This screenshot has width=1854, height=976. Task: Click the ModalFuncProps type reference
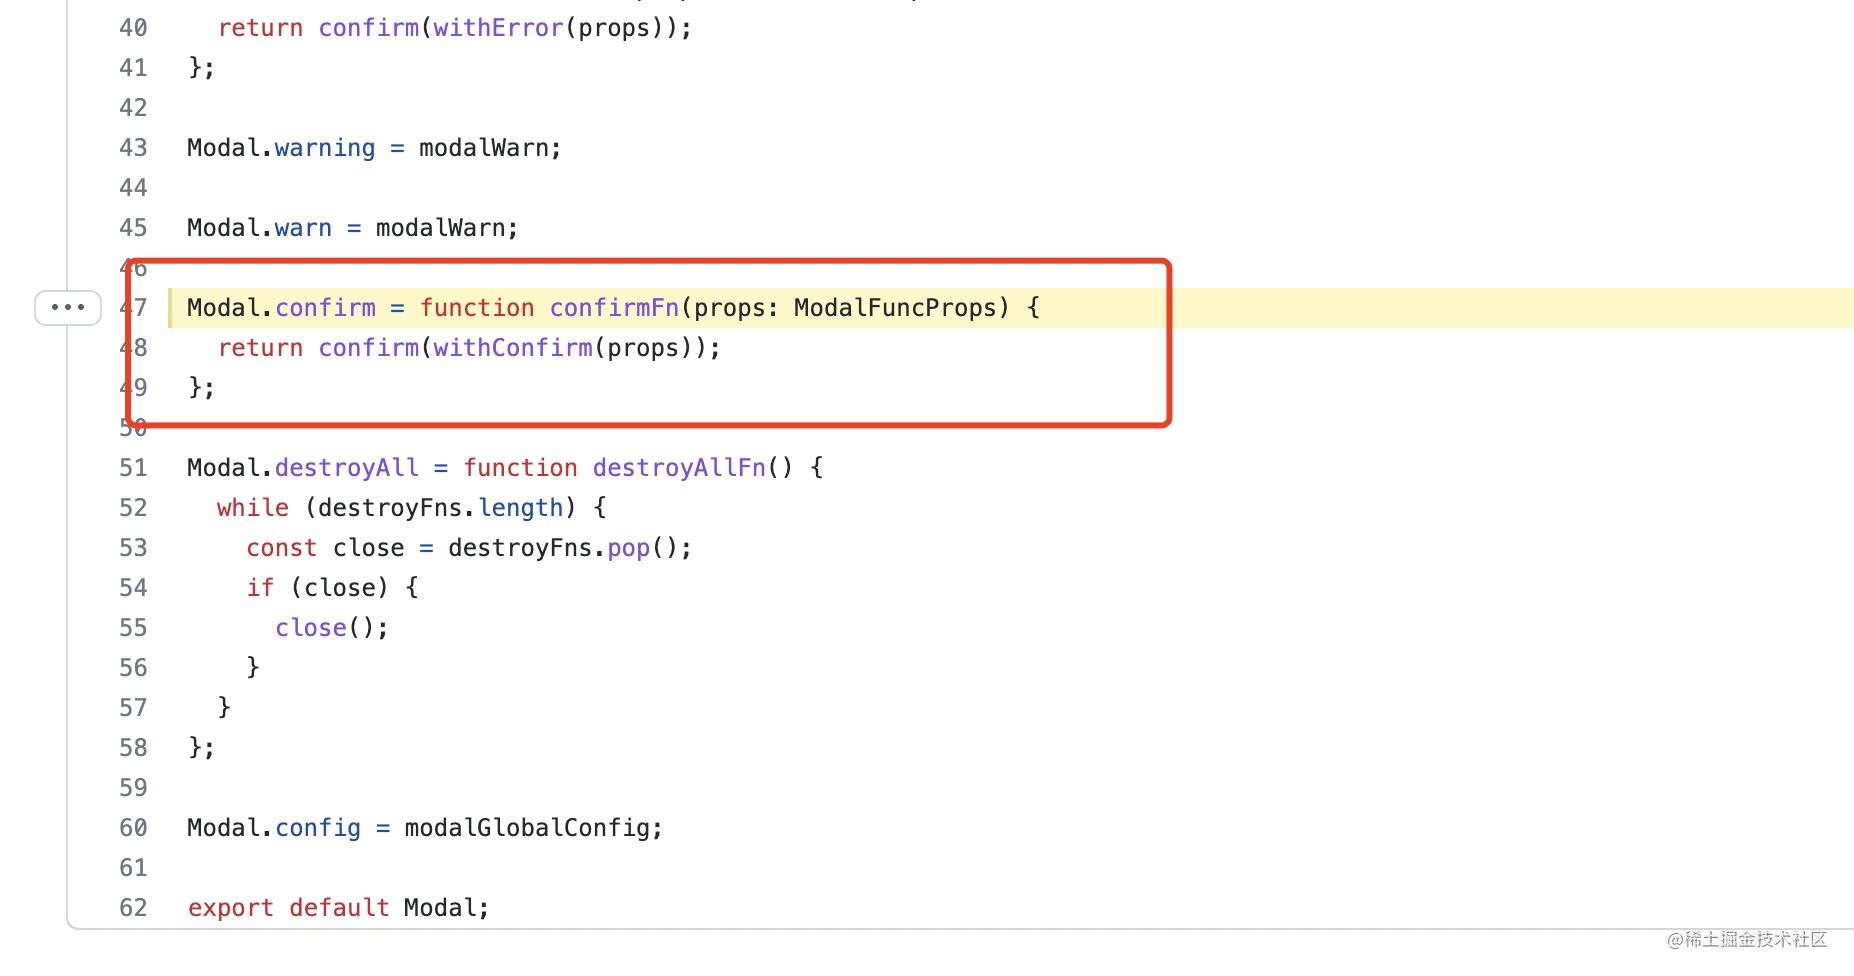pyautogui.click(x=896, y=307)
